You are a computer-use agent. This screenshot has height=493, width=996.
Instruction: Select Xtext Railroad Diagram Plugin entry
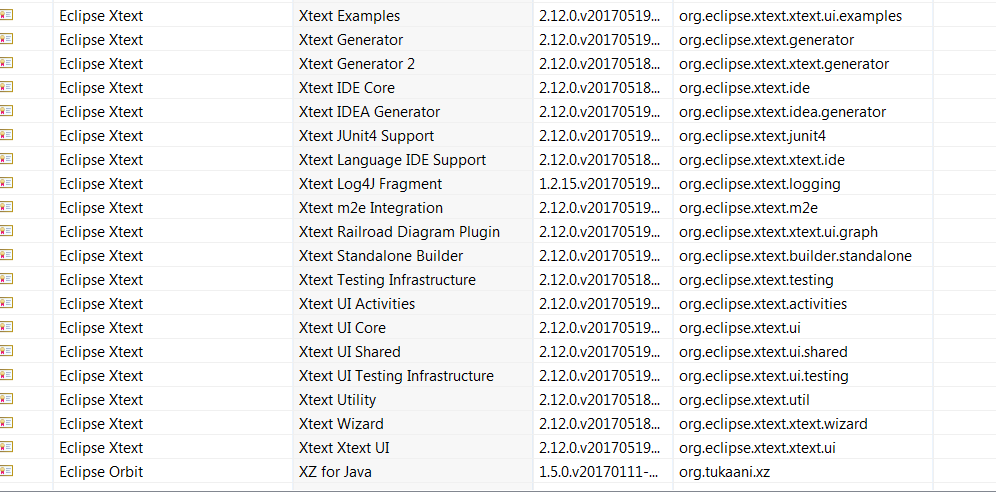(x=399, y=232)
